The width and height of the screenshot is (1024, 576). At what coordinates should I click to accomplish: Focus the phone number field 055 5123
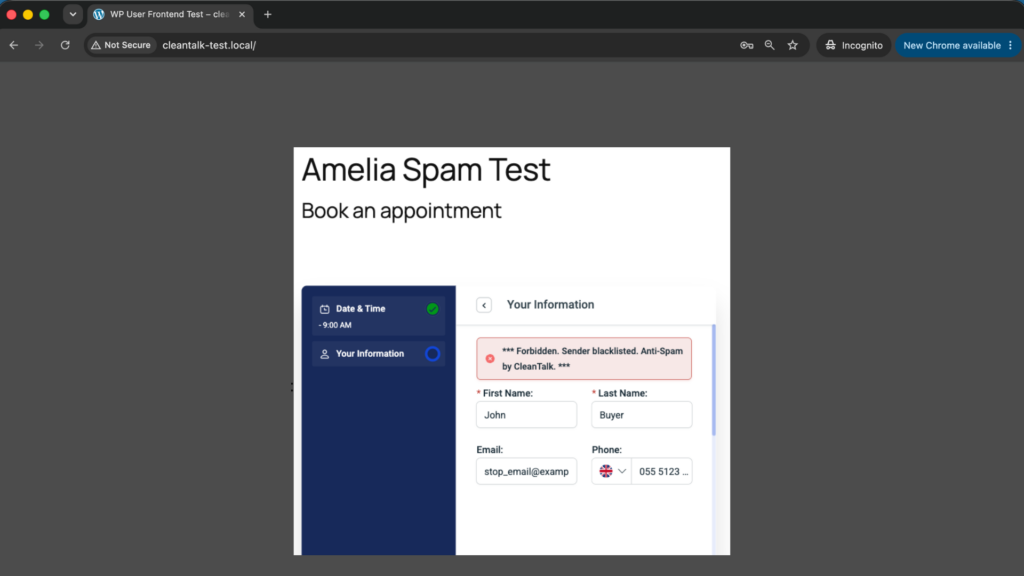662,472
